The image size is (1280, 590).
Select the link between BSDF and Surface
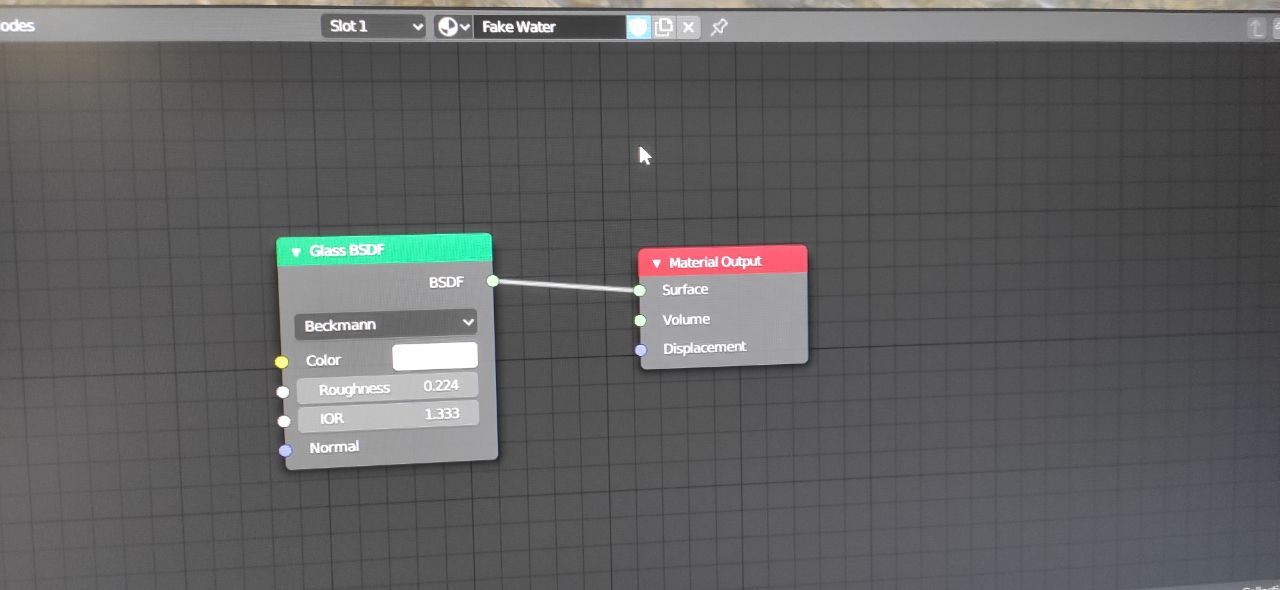point(566,286)
